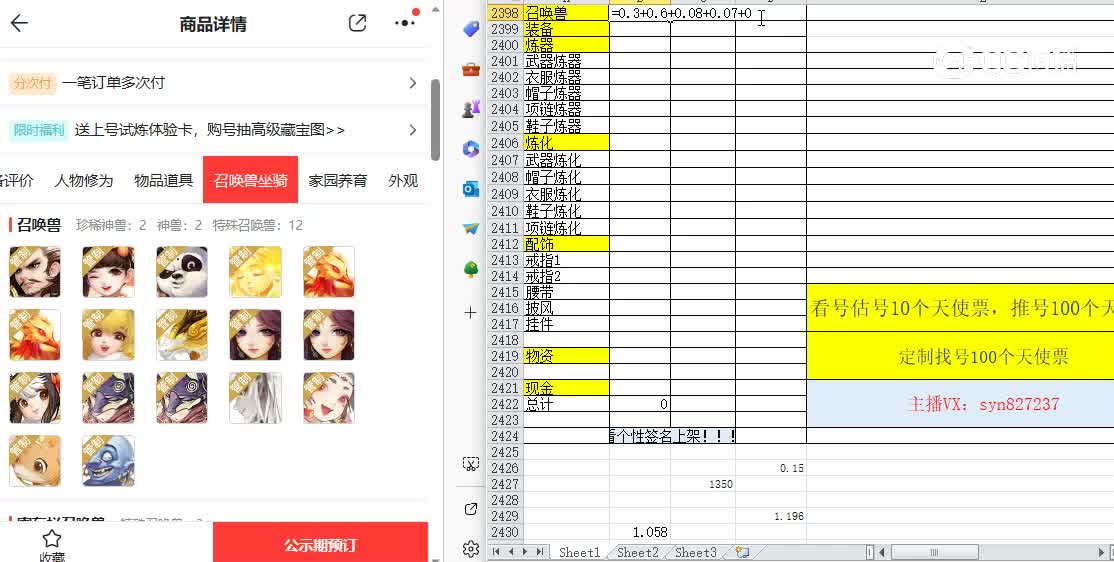Select the golden sleeping face pet avatar

point(255,272)
